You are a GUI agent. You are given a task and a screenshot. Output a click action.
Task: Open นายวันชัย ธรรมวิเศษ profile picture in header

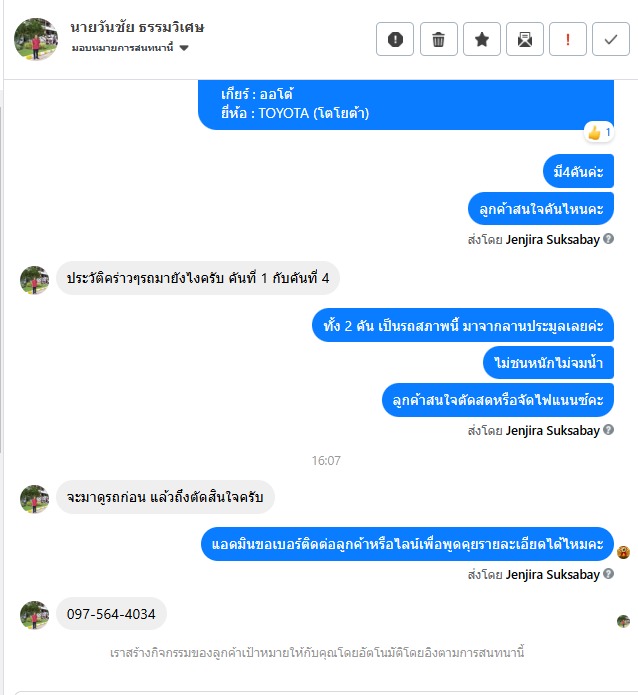[x=36, y=39]
